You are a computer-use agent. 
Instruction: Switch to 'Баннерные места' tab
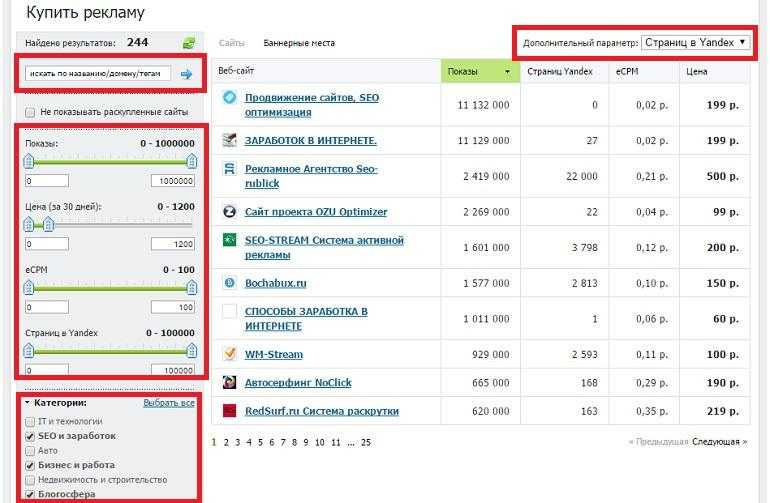point(299,43)
